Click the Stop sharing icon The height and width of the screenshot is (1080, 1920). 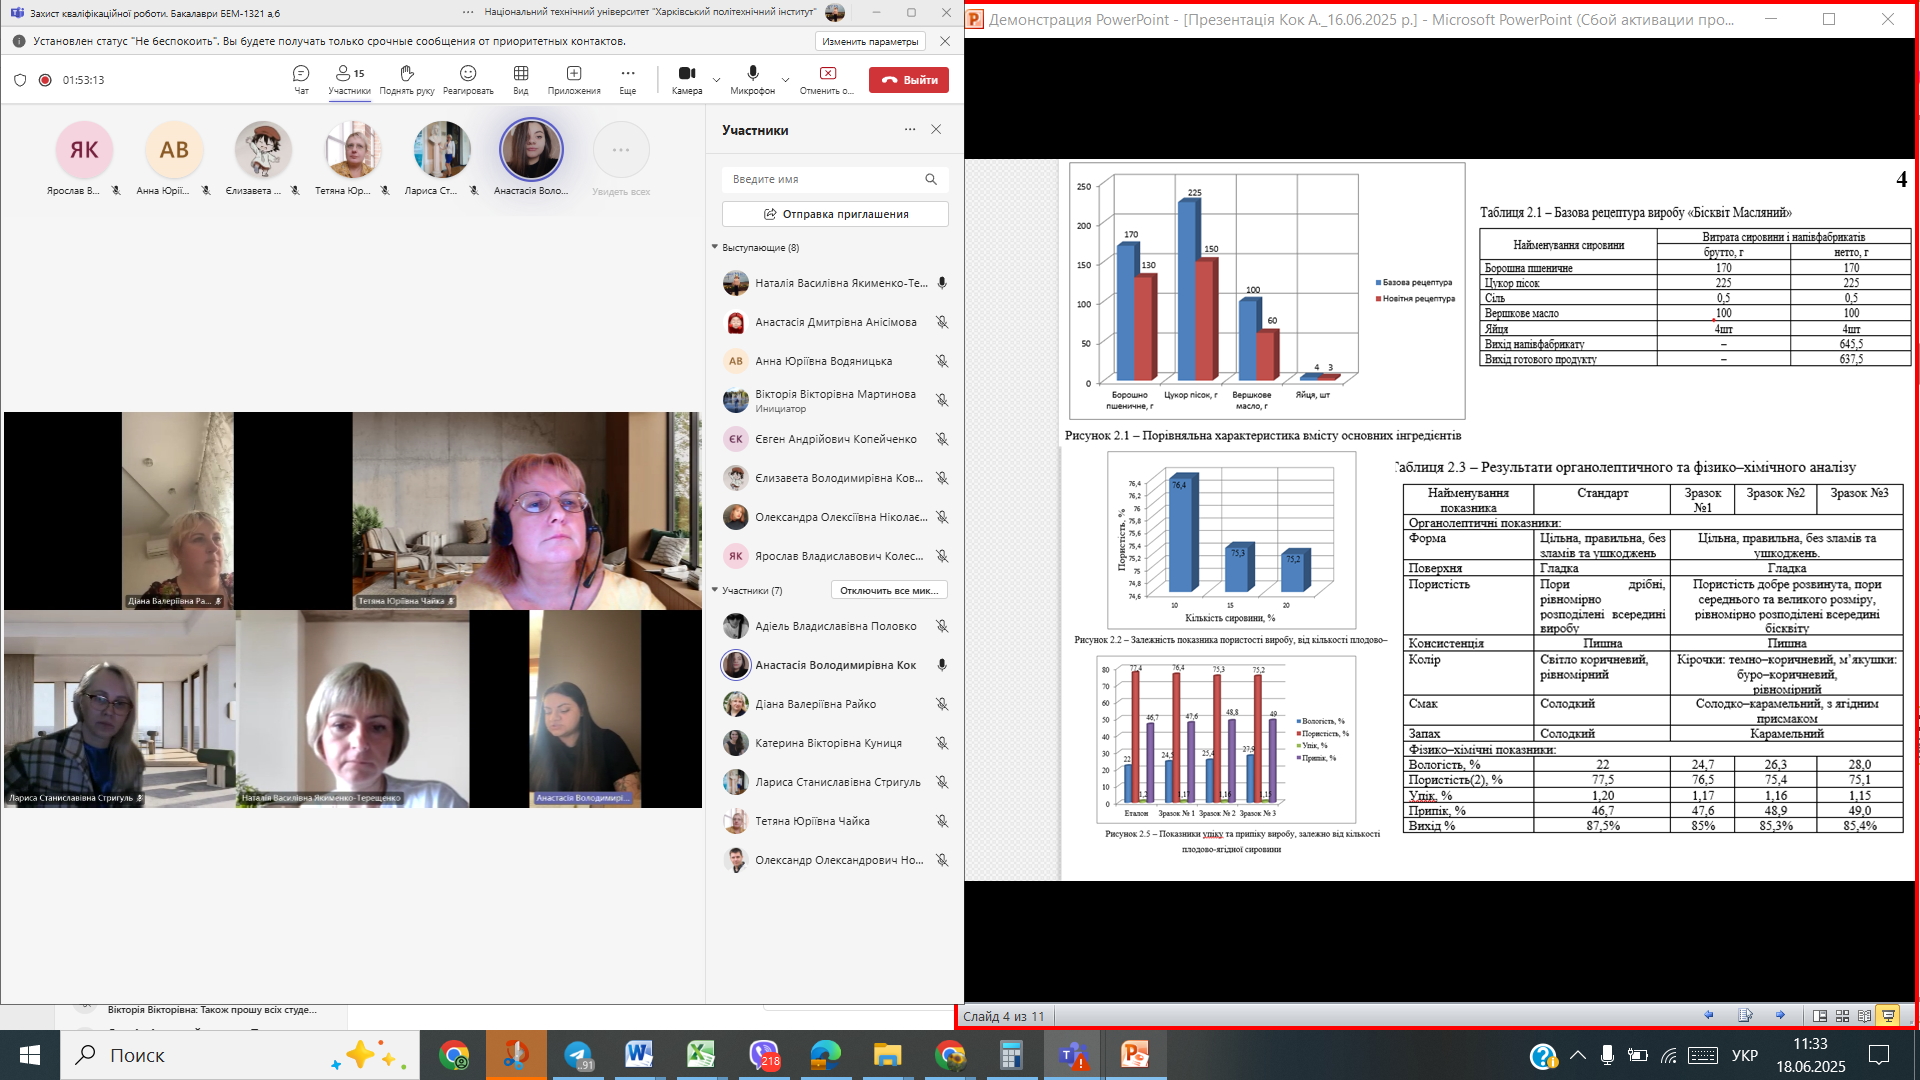(x=827, y=74)
